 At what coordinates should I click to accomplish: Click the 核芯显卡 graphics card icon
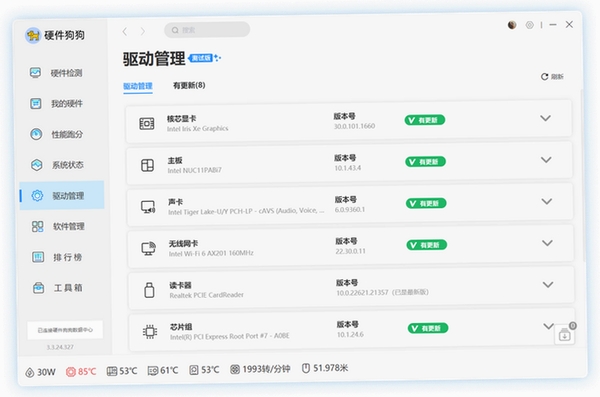(147, 123)
